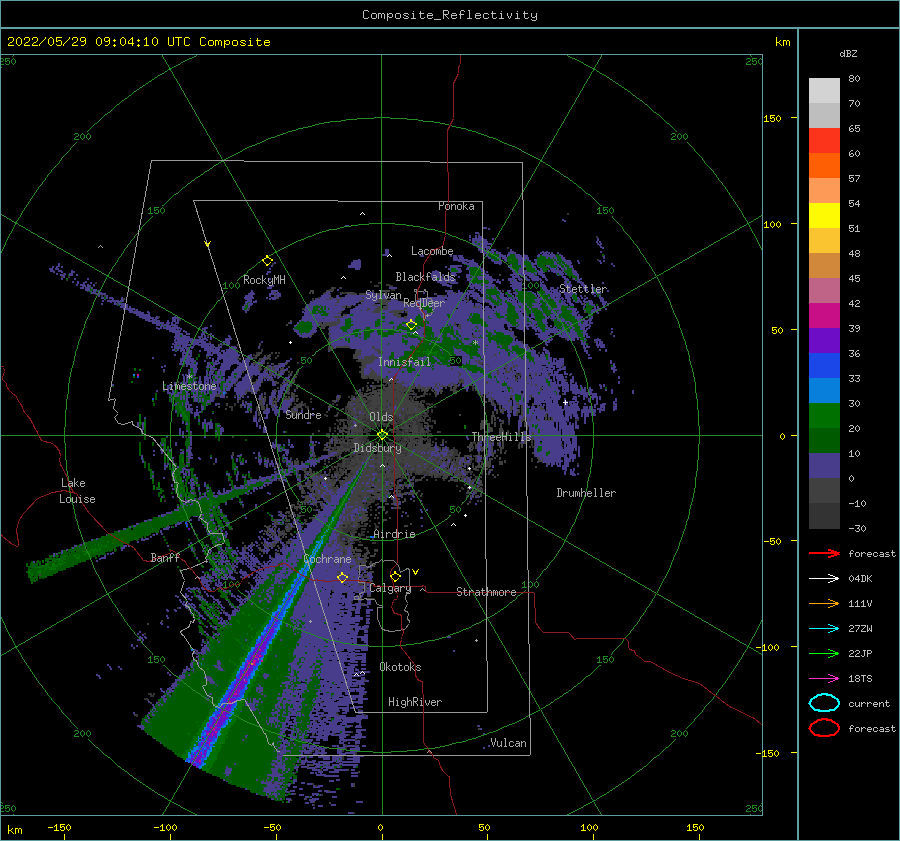Click the Sylvan label
The image size is (900, 841).
click(383, 295)
